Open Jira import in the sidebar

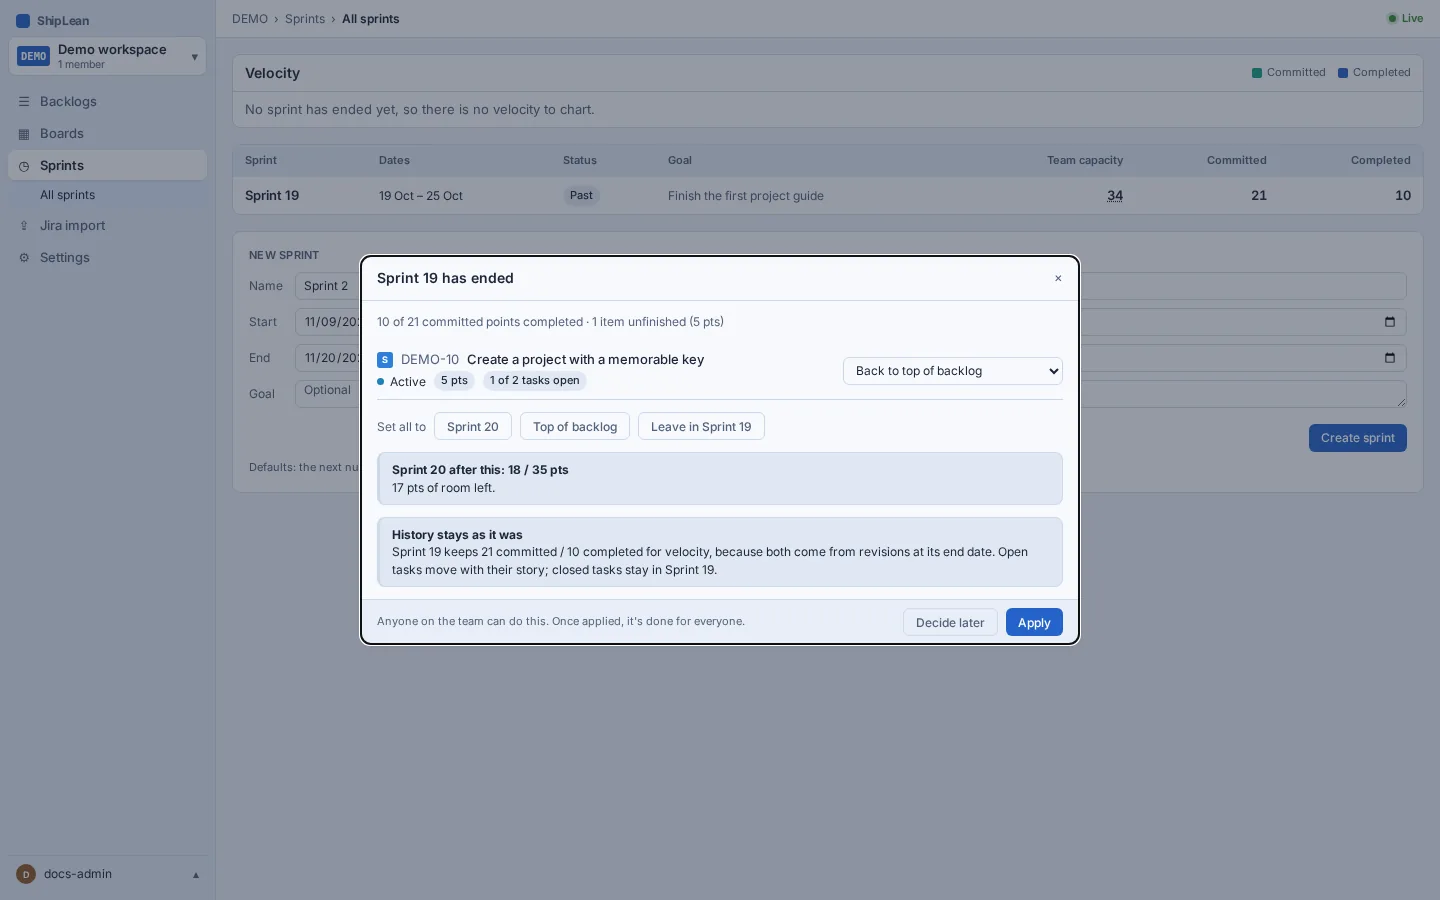tap(108, 226)
